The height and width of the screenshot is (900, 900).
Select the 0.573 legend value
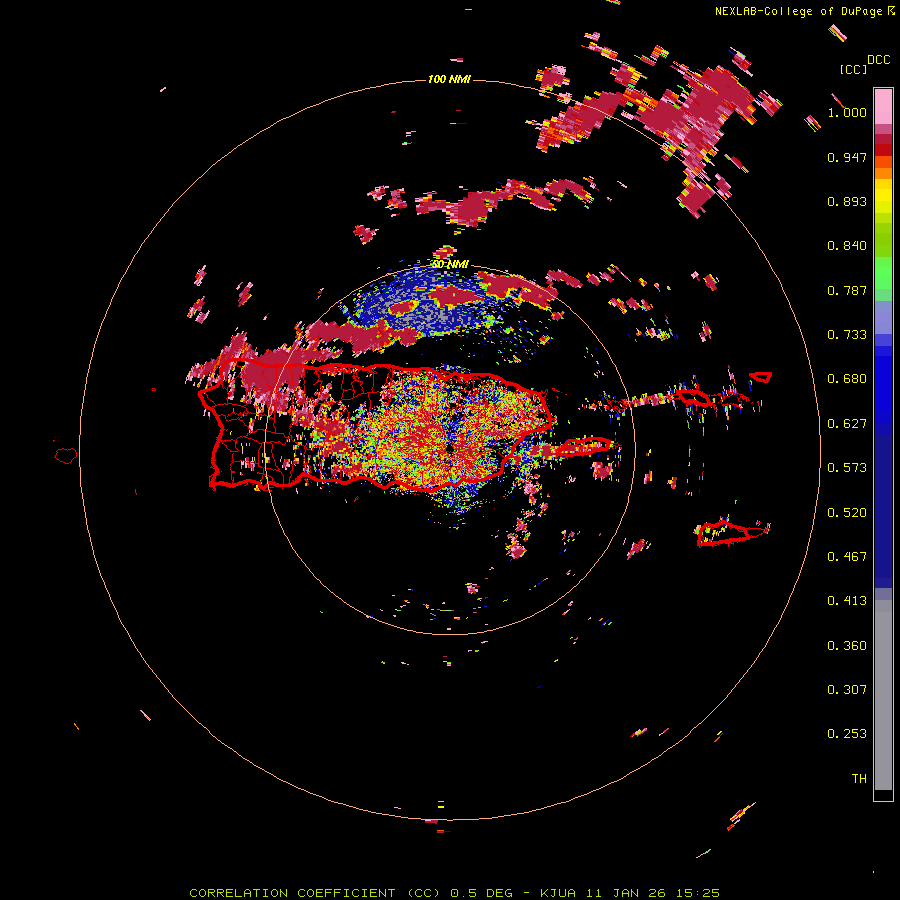(x=847, y=468)
